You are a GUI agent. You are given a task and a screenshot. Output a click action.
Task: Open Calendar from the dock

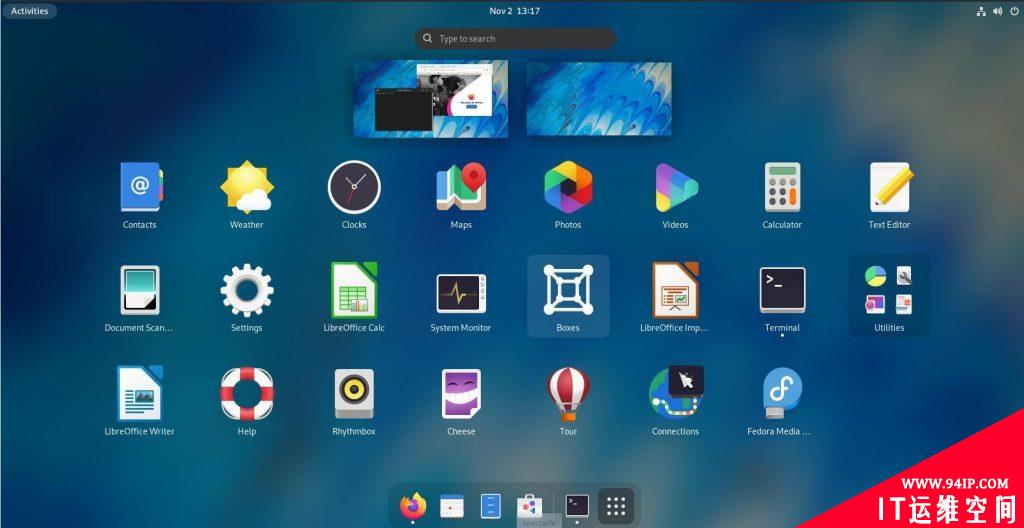(x=452, y=506)
